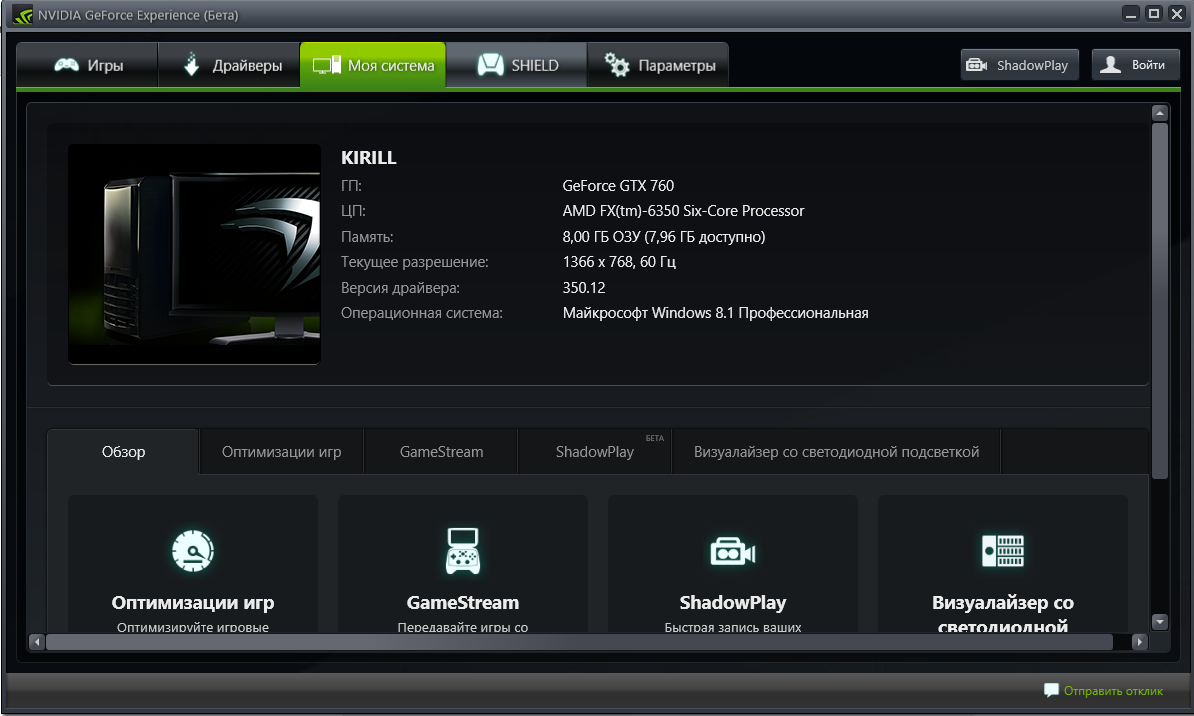The height and width of the screenshot is (716, 1194).
Task: Click the Операционная система: label
Action: point(422,313)
